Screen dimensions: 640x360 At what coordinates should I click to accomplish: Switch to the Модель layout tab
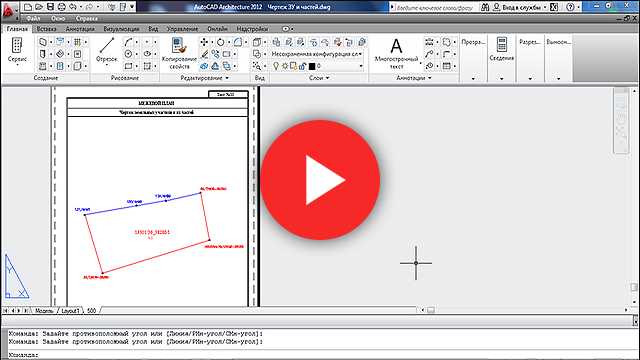(44, 311)
